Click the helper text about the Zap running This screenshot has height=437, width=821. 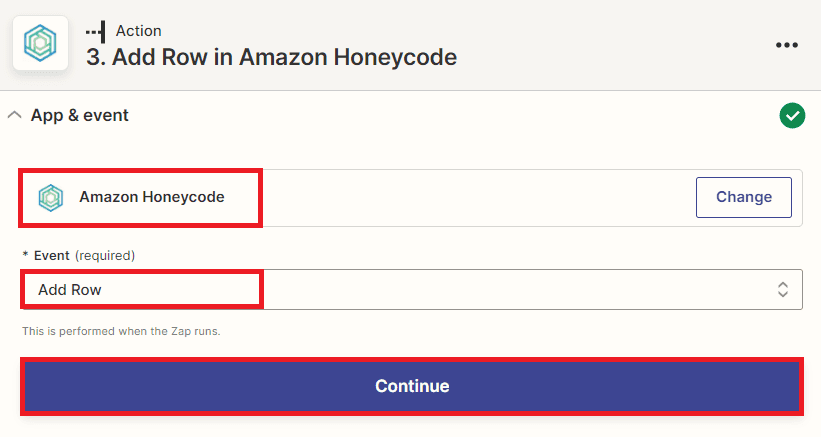pos(121,331)
